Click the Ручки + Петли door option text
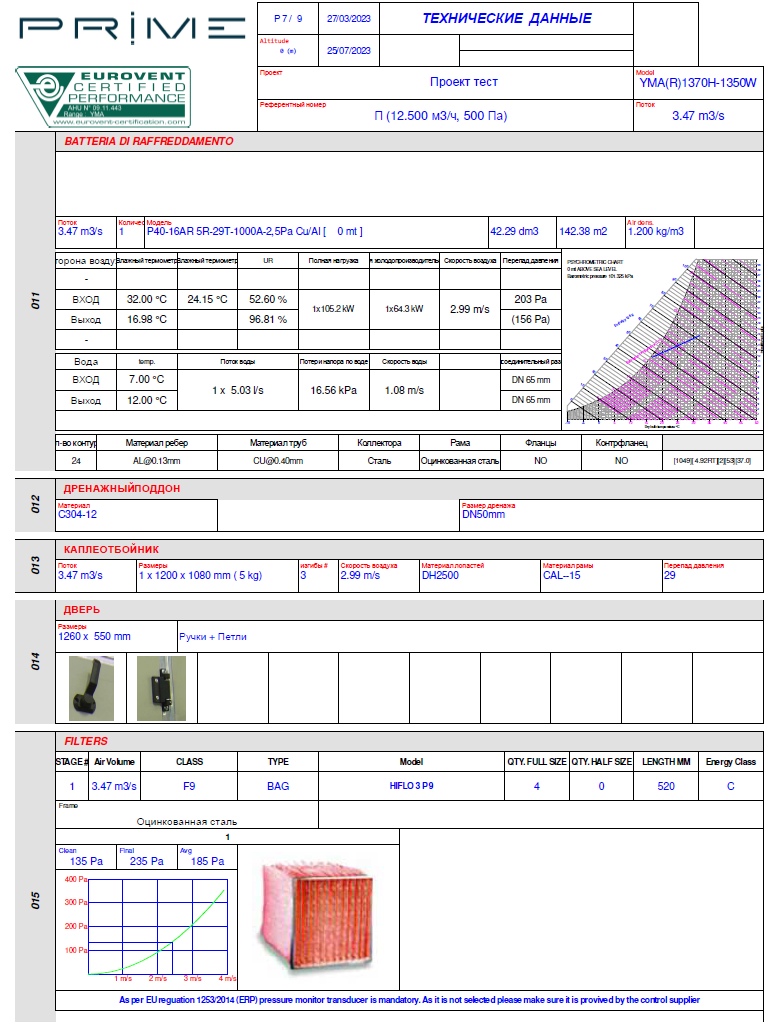The image size is (783, 1022). 212,636
